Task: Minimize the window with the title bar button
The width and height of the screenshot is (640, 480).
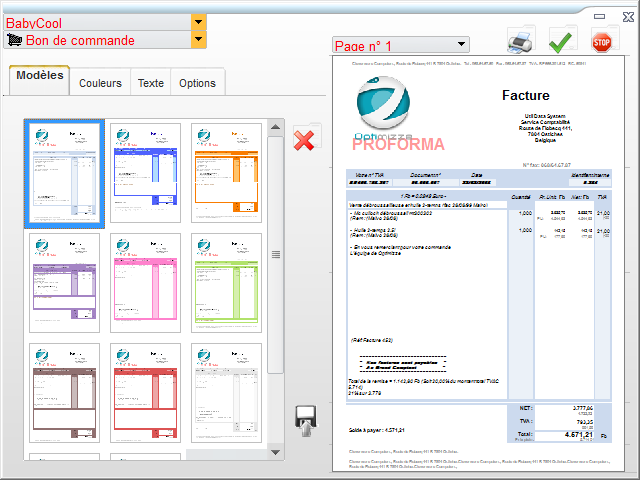Action: pyautogui.click(x=599, y=15)
